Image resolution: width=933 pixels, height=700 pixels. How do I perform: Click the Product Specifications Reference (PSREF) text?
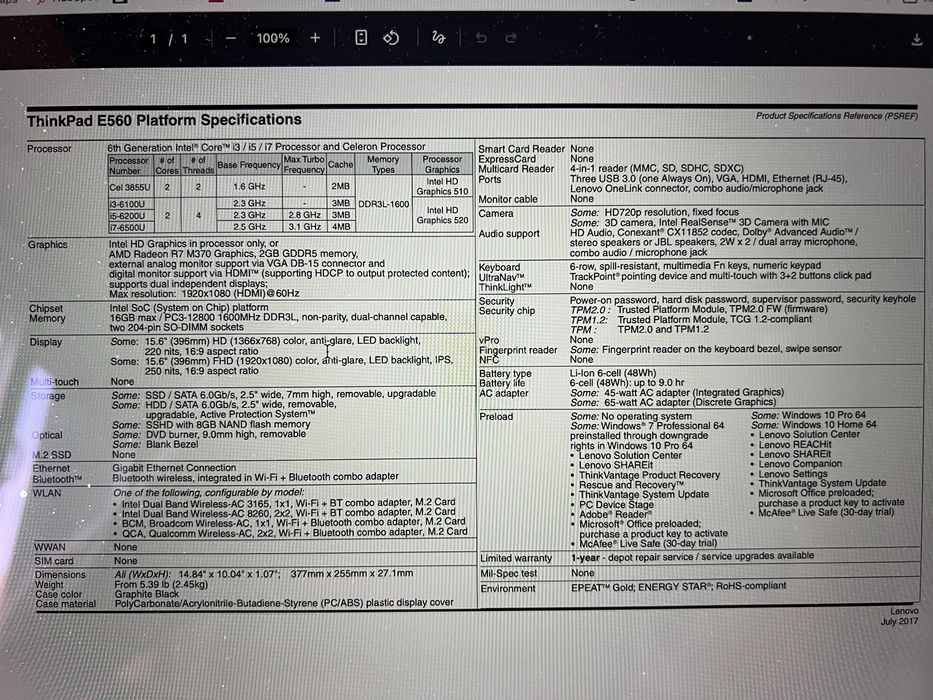[x=837, y=115]
